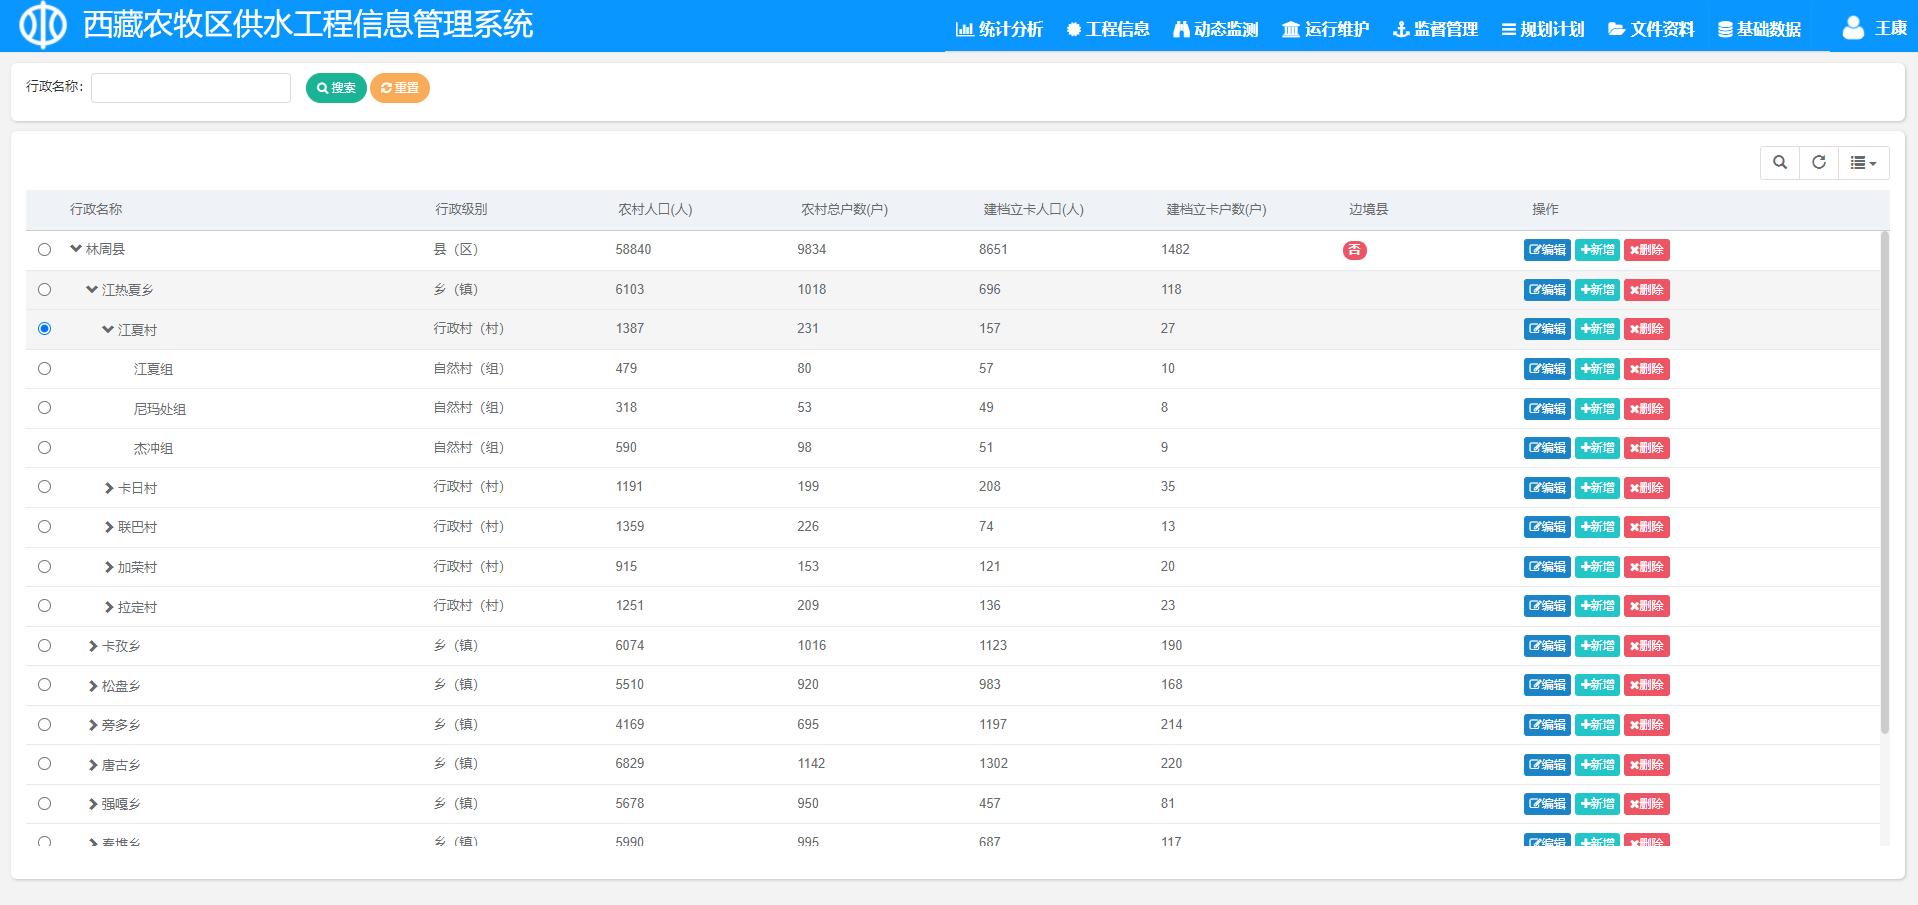Select the 江夏村 radio button
Screen dimensions: 1918x905
[x=44, y=329]
